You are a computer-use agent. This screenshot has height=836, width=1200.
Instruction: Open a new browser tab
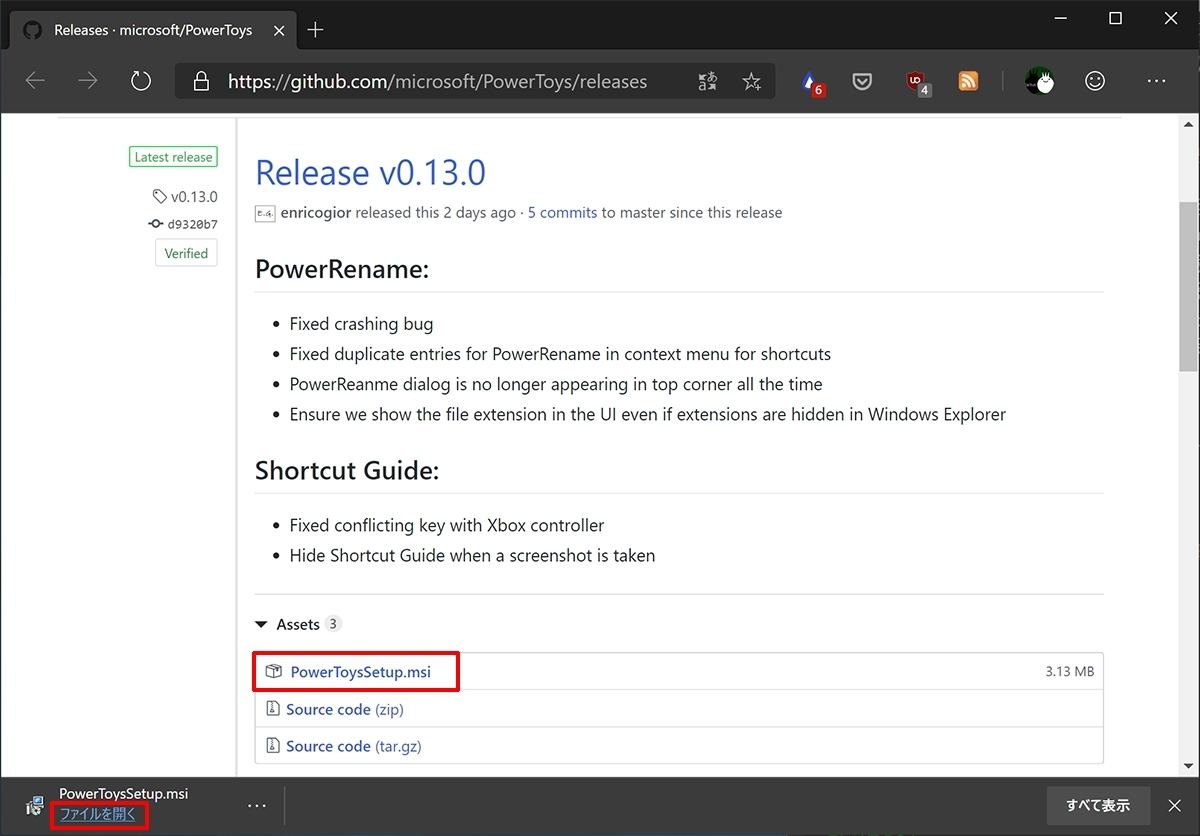point(315,30)
